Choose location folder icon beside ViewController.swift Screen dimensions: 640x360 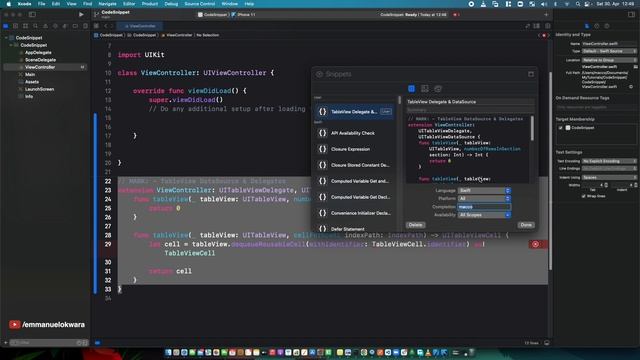tap(635, 67)
